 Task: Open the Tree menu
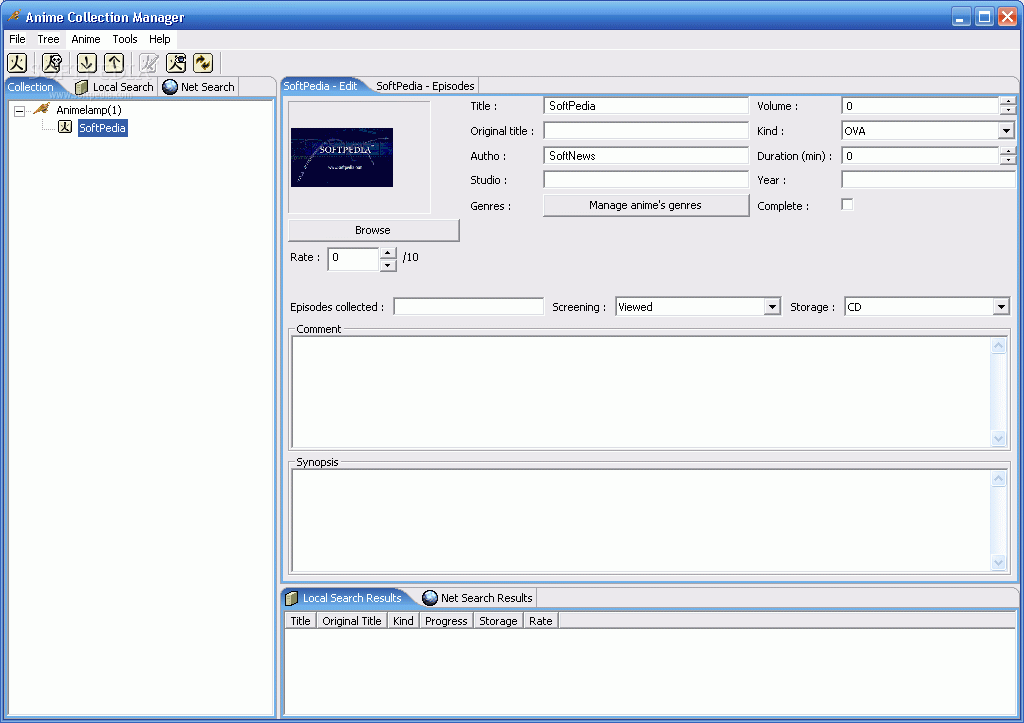(48, 39)
